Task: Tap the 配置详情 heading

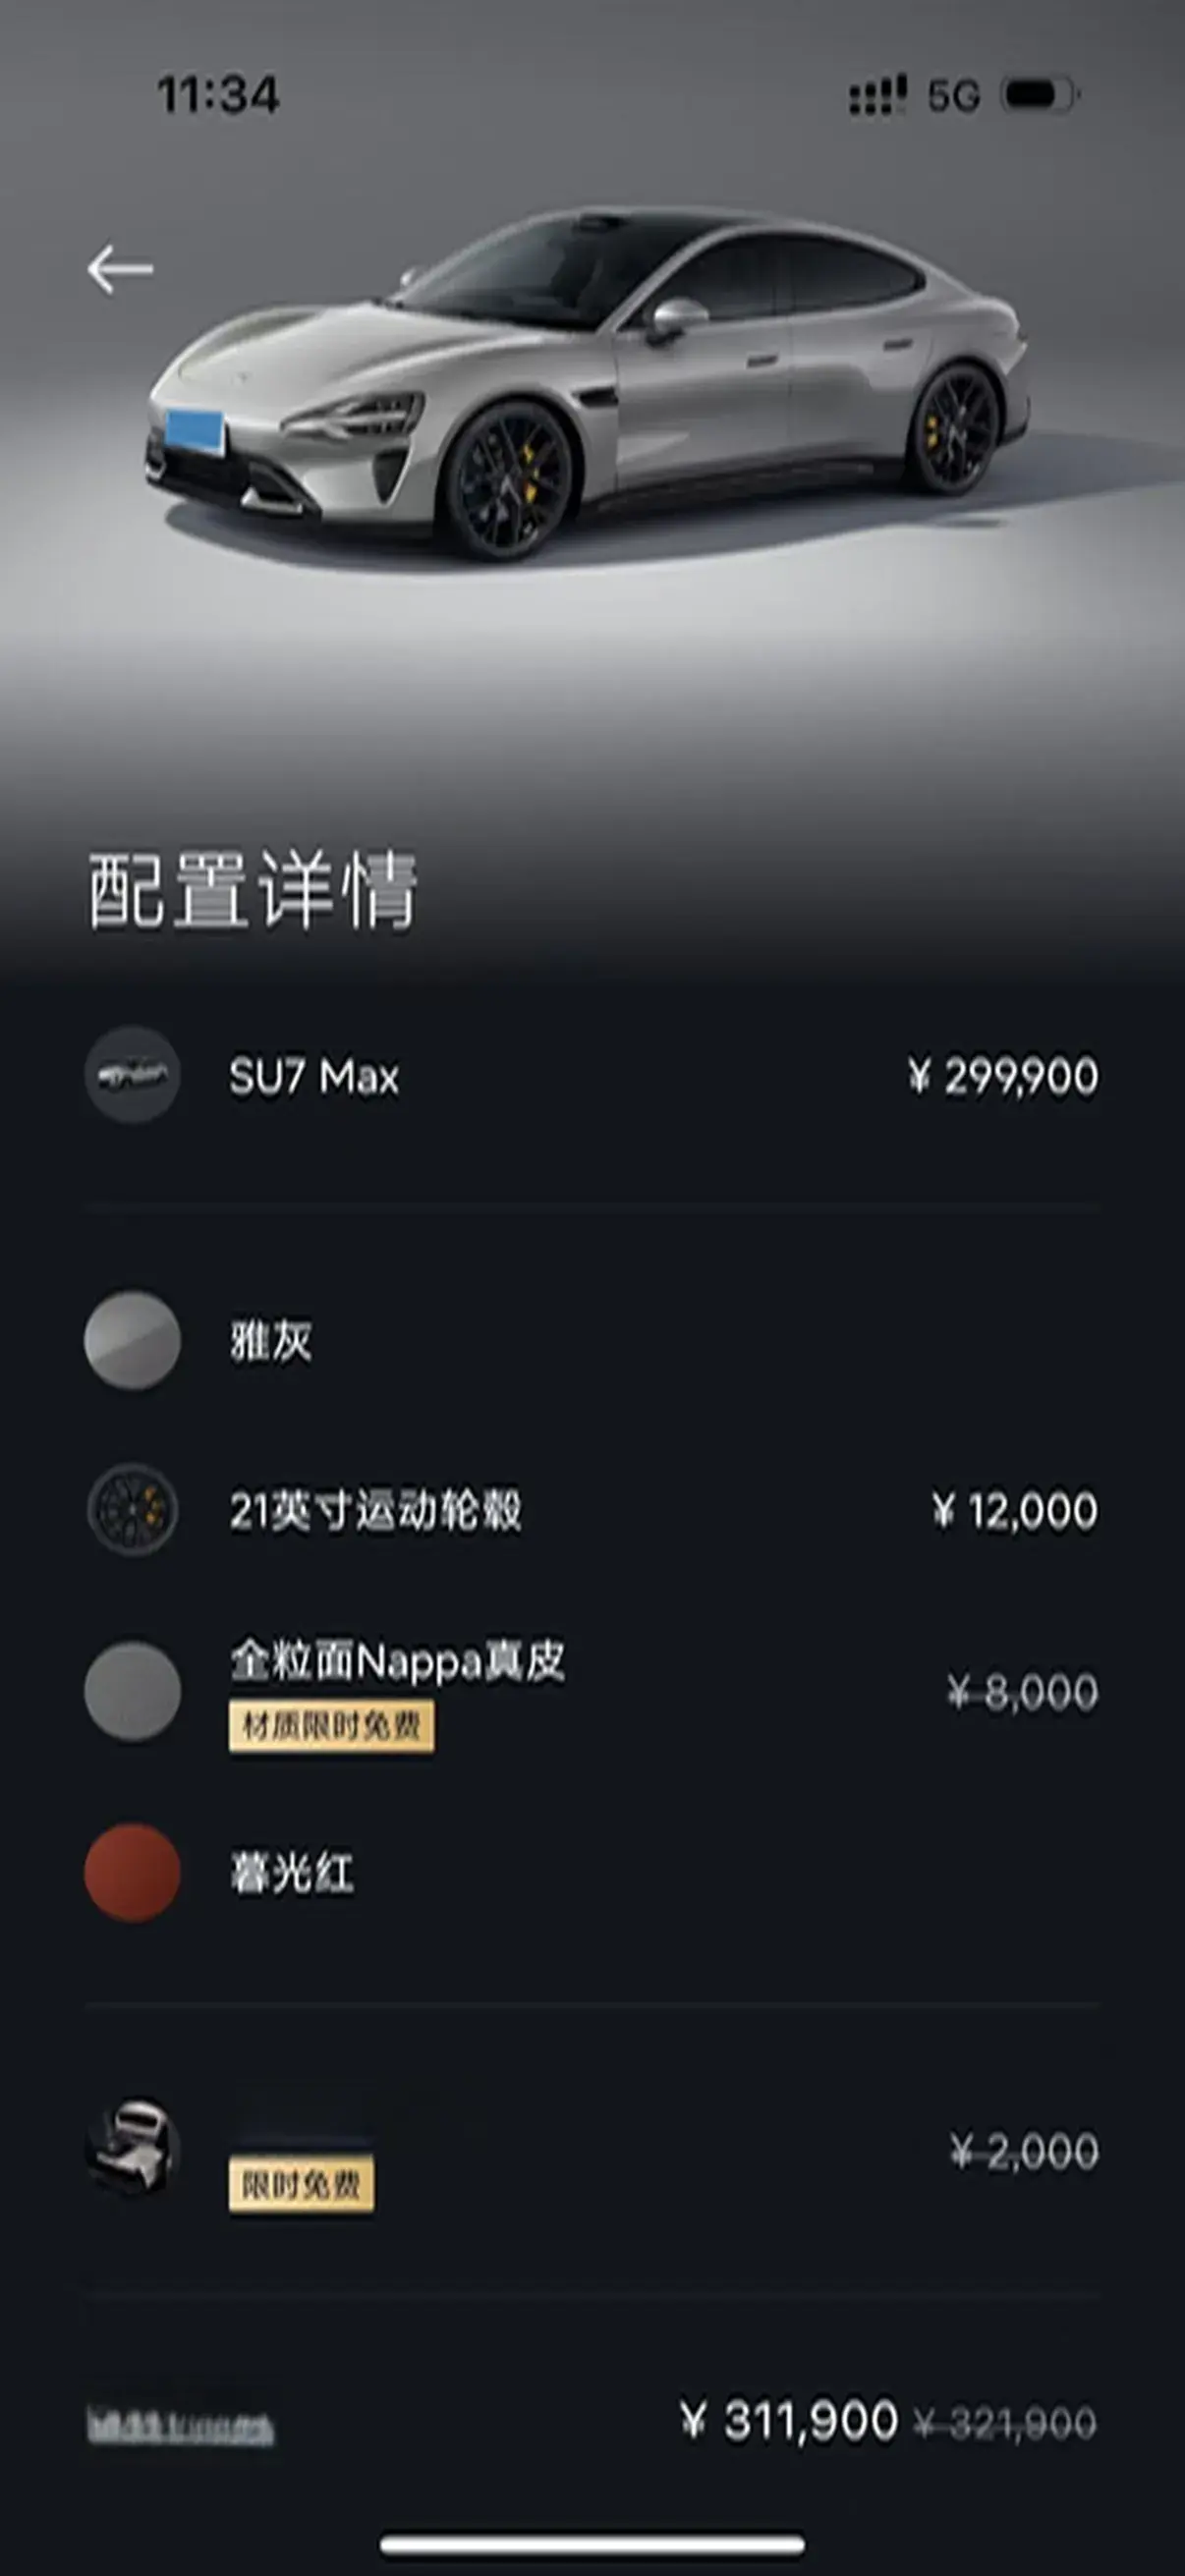Action: pyautogui.click(x=251, y=891)
